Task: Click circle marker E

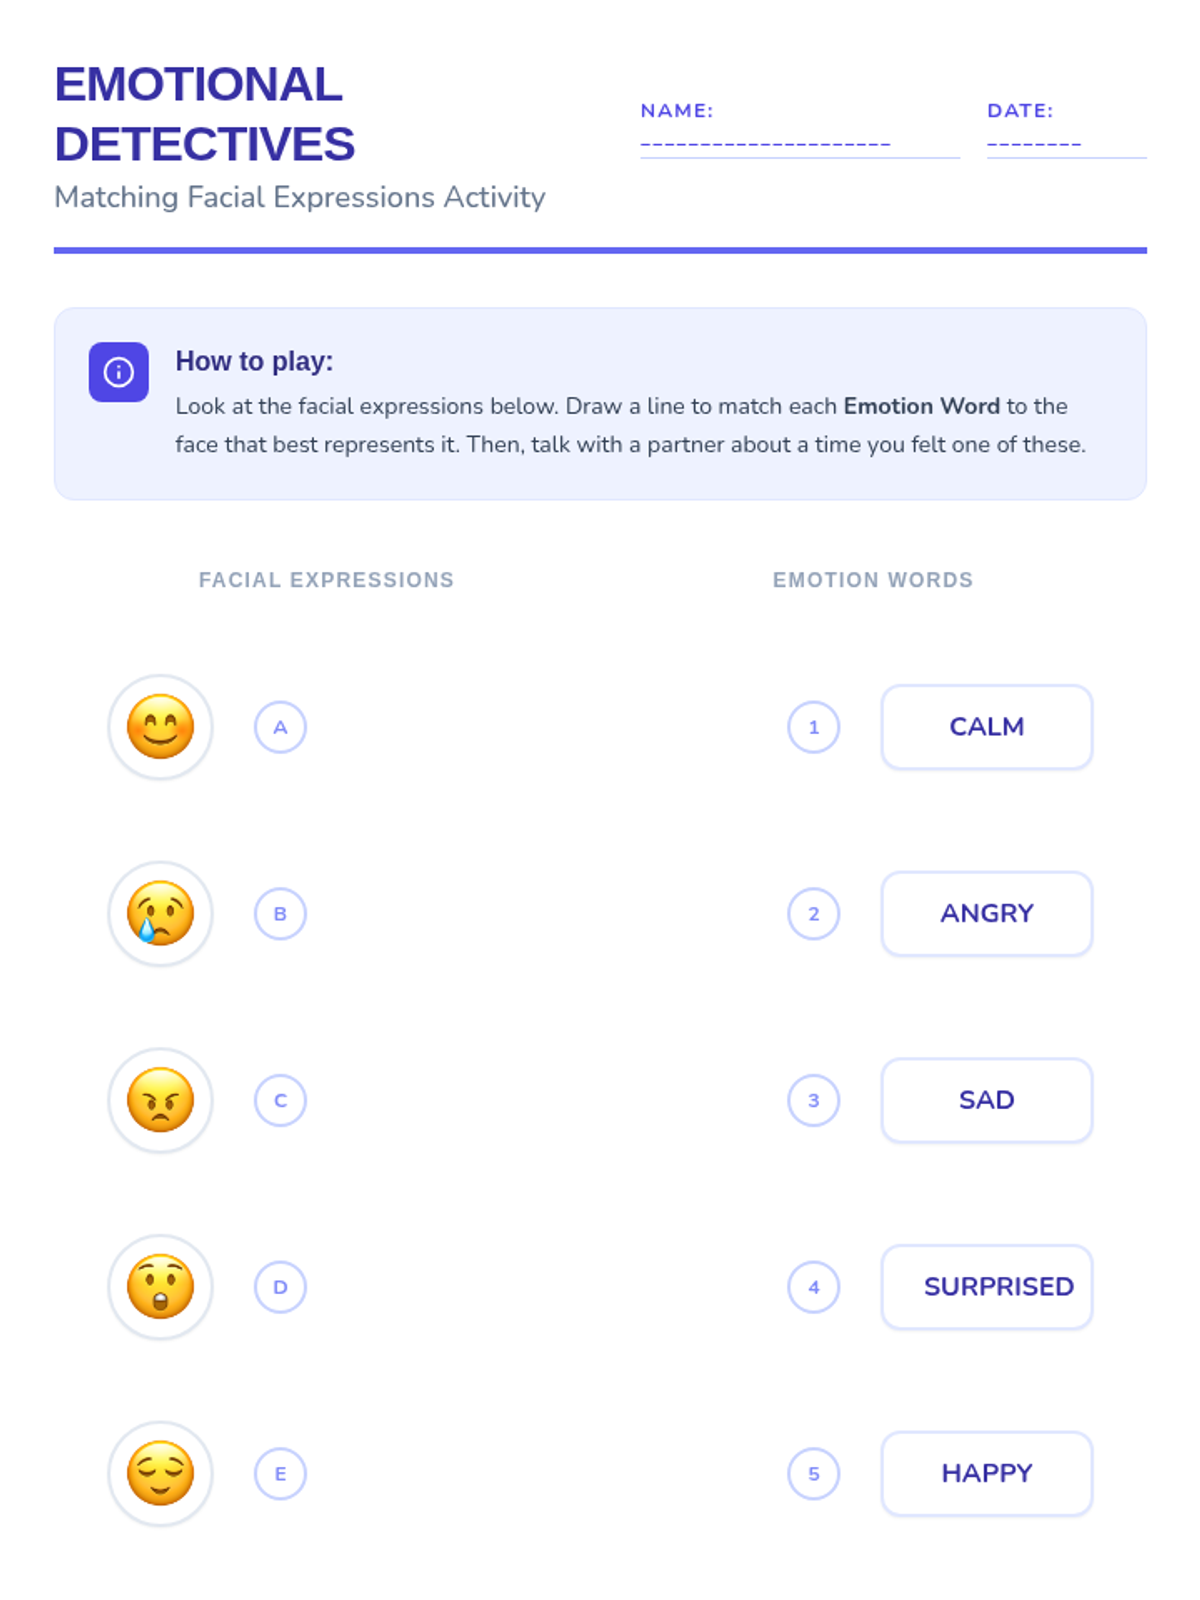Action: (x=280, y=1474)
